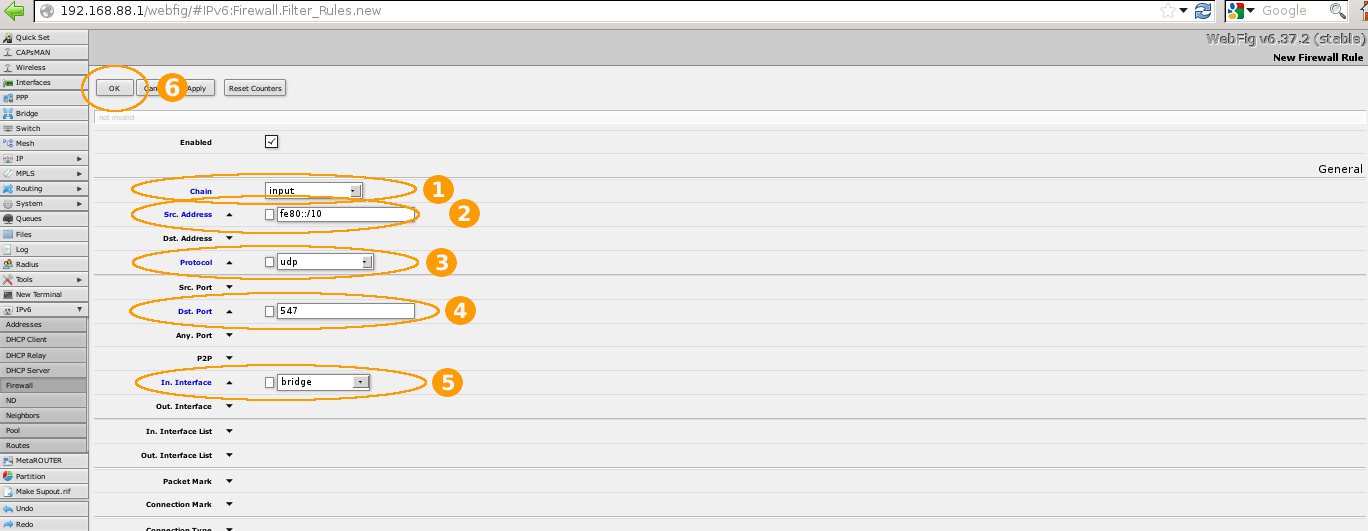
Task: Open the Log icon entry
Action: (8, 249)
